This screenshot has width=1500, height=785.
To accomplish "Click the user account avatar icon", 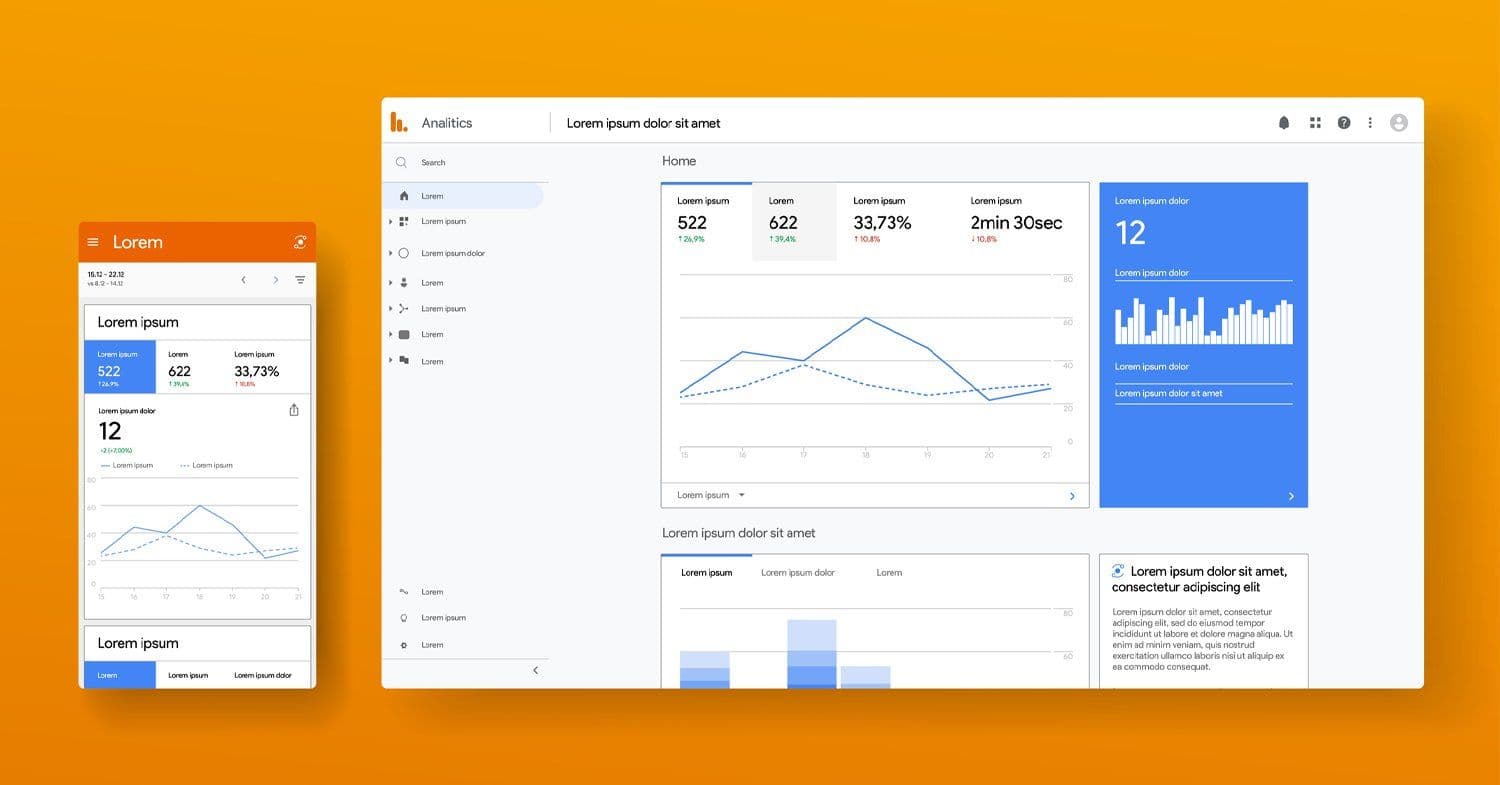I will pyautogui.click(x=1399, y=122).
